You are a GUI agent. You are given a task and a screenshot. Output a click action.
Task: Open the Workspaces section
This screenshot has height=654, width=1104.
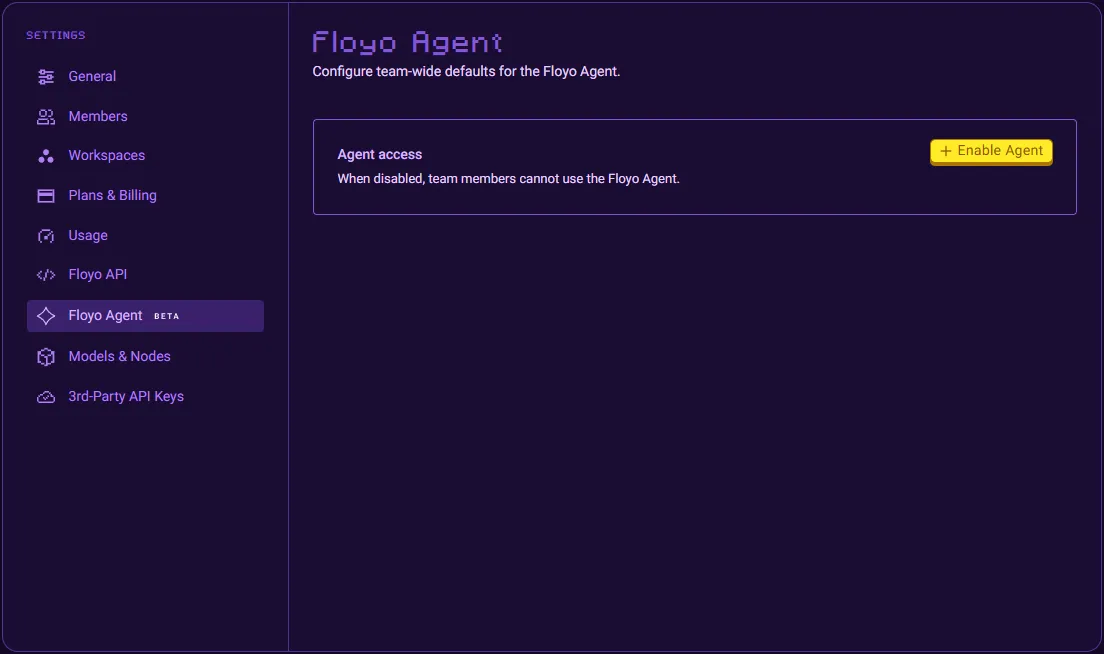[145, 156]
